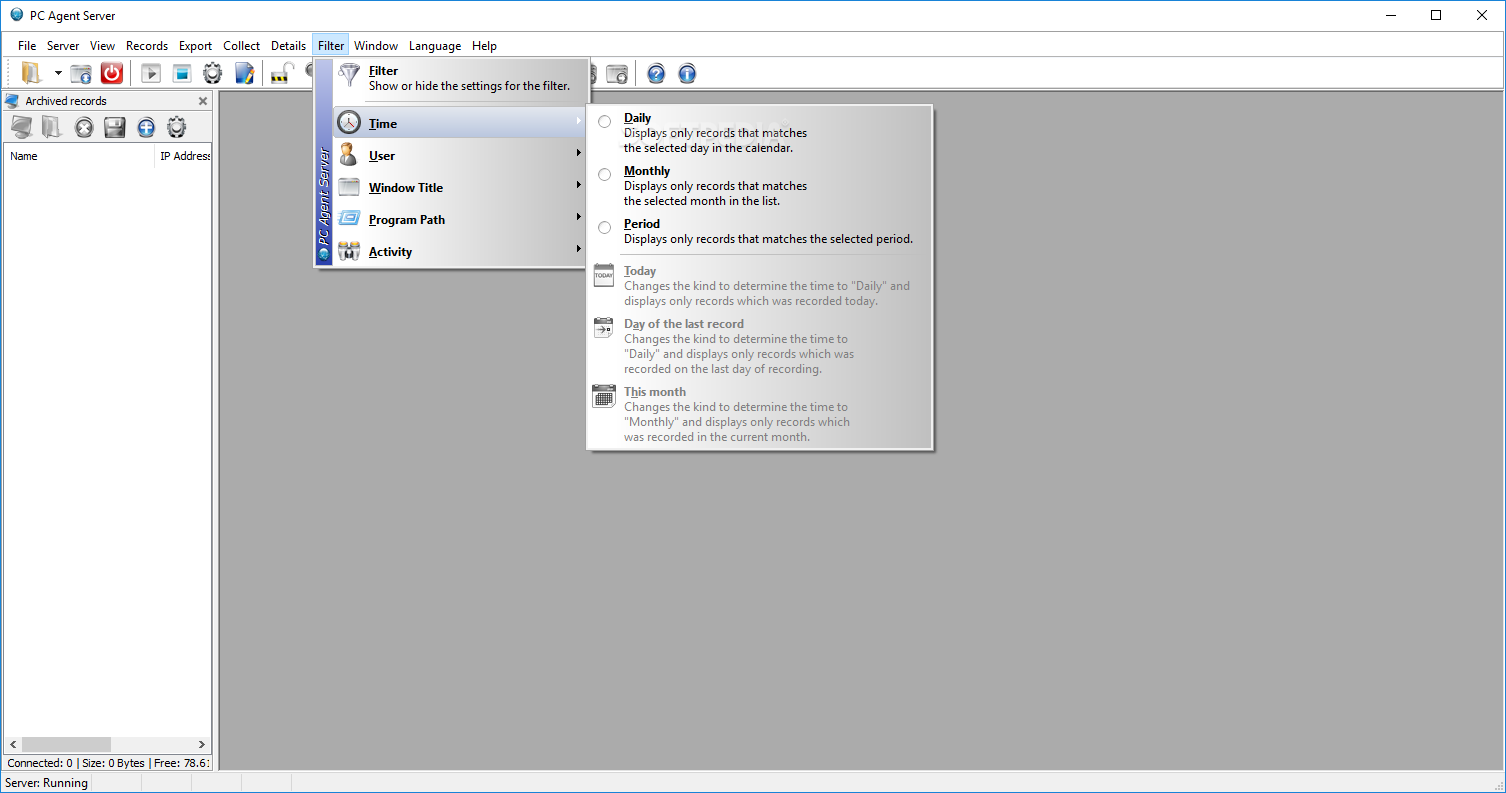Open the Collect menu
Image resolution: width=1506 pixels, height=793 pixels.
tap(241, 46)
